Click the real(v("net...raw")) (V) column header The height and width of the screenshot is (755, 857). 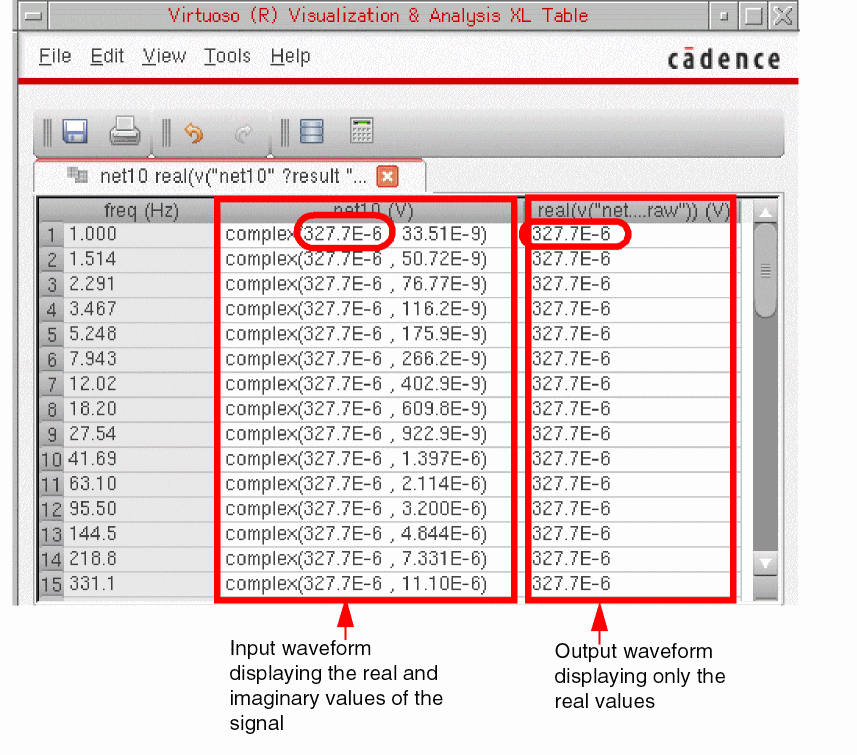pos(632,211)
